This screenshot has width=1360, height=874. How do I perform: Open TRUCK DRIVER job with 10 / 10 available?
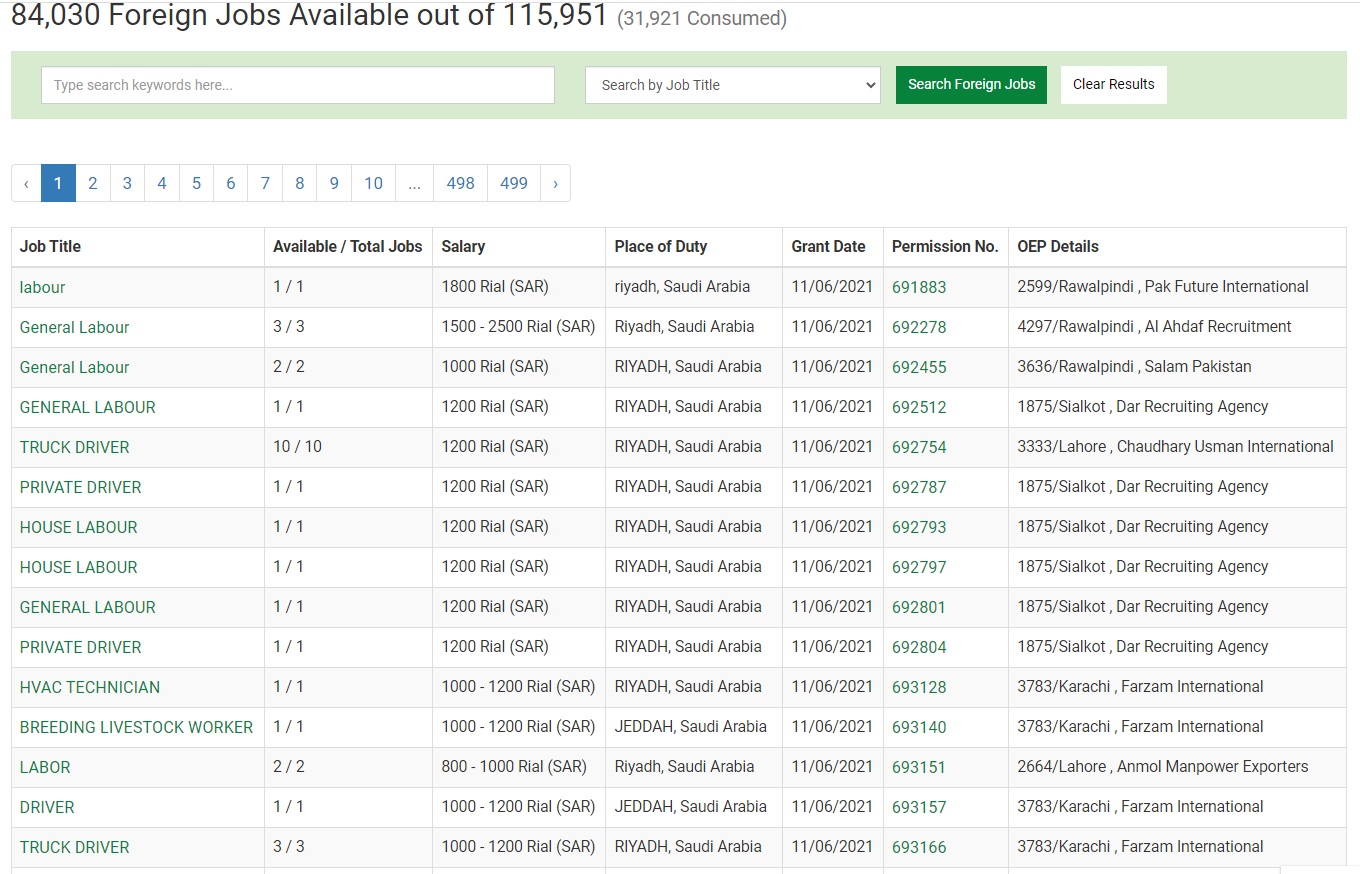(x=74, y=447)
